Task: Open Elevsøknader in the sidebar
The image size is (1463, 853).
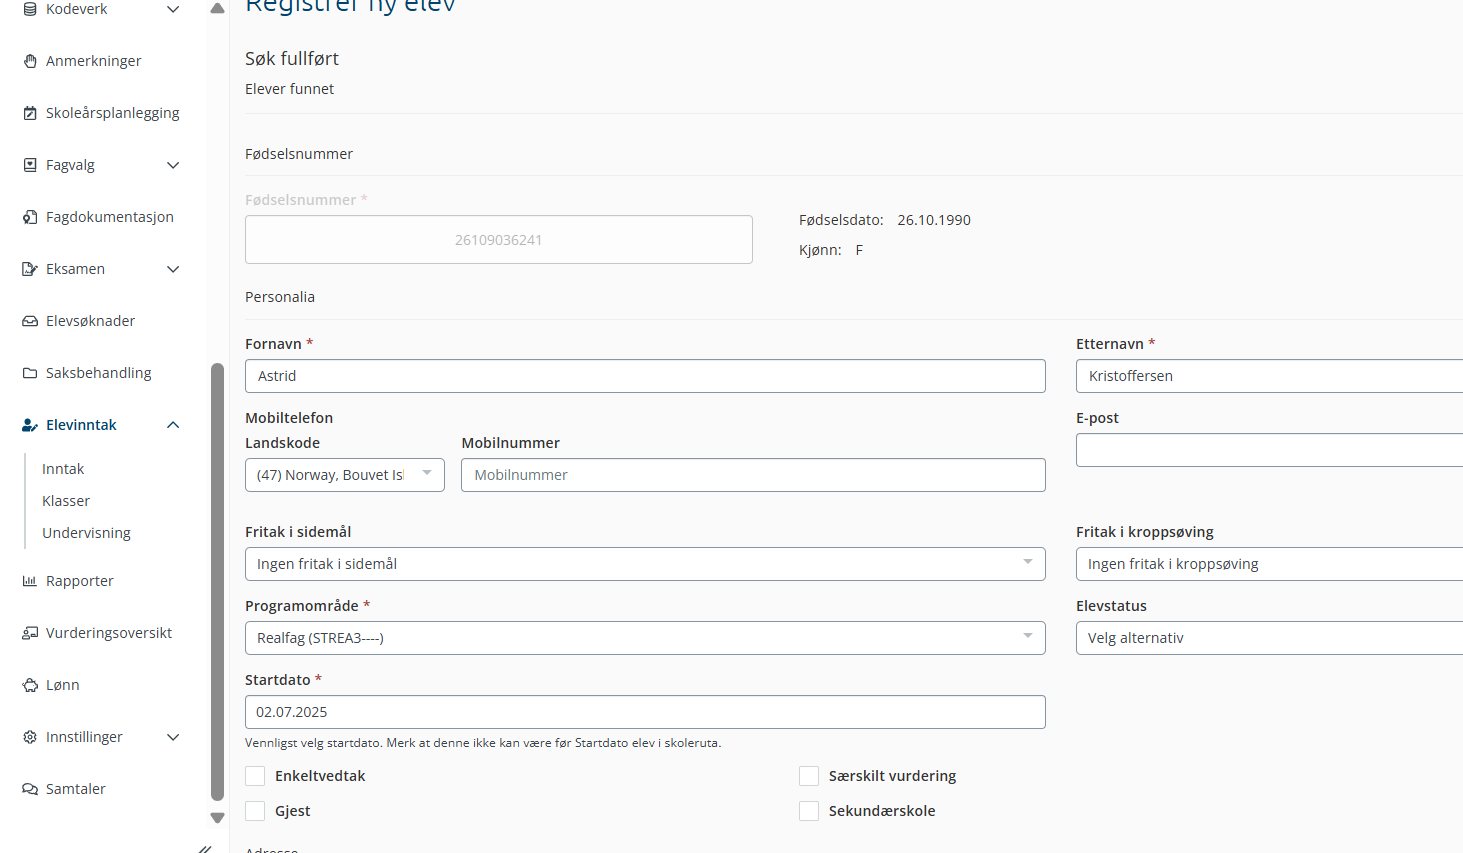Action: pyautogui.click(x=90, y=321)
